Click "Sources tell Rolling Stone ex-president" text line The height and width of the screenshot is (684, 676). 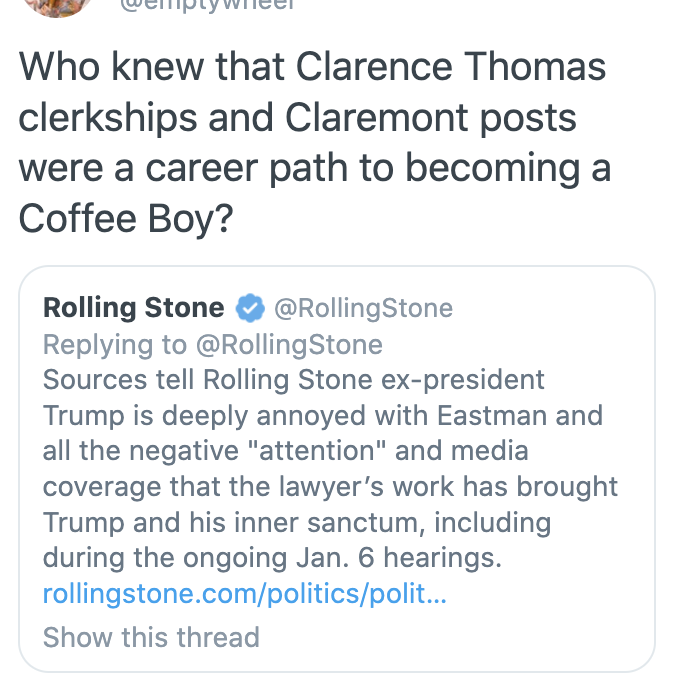294,381
